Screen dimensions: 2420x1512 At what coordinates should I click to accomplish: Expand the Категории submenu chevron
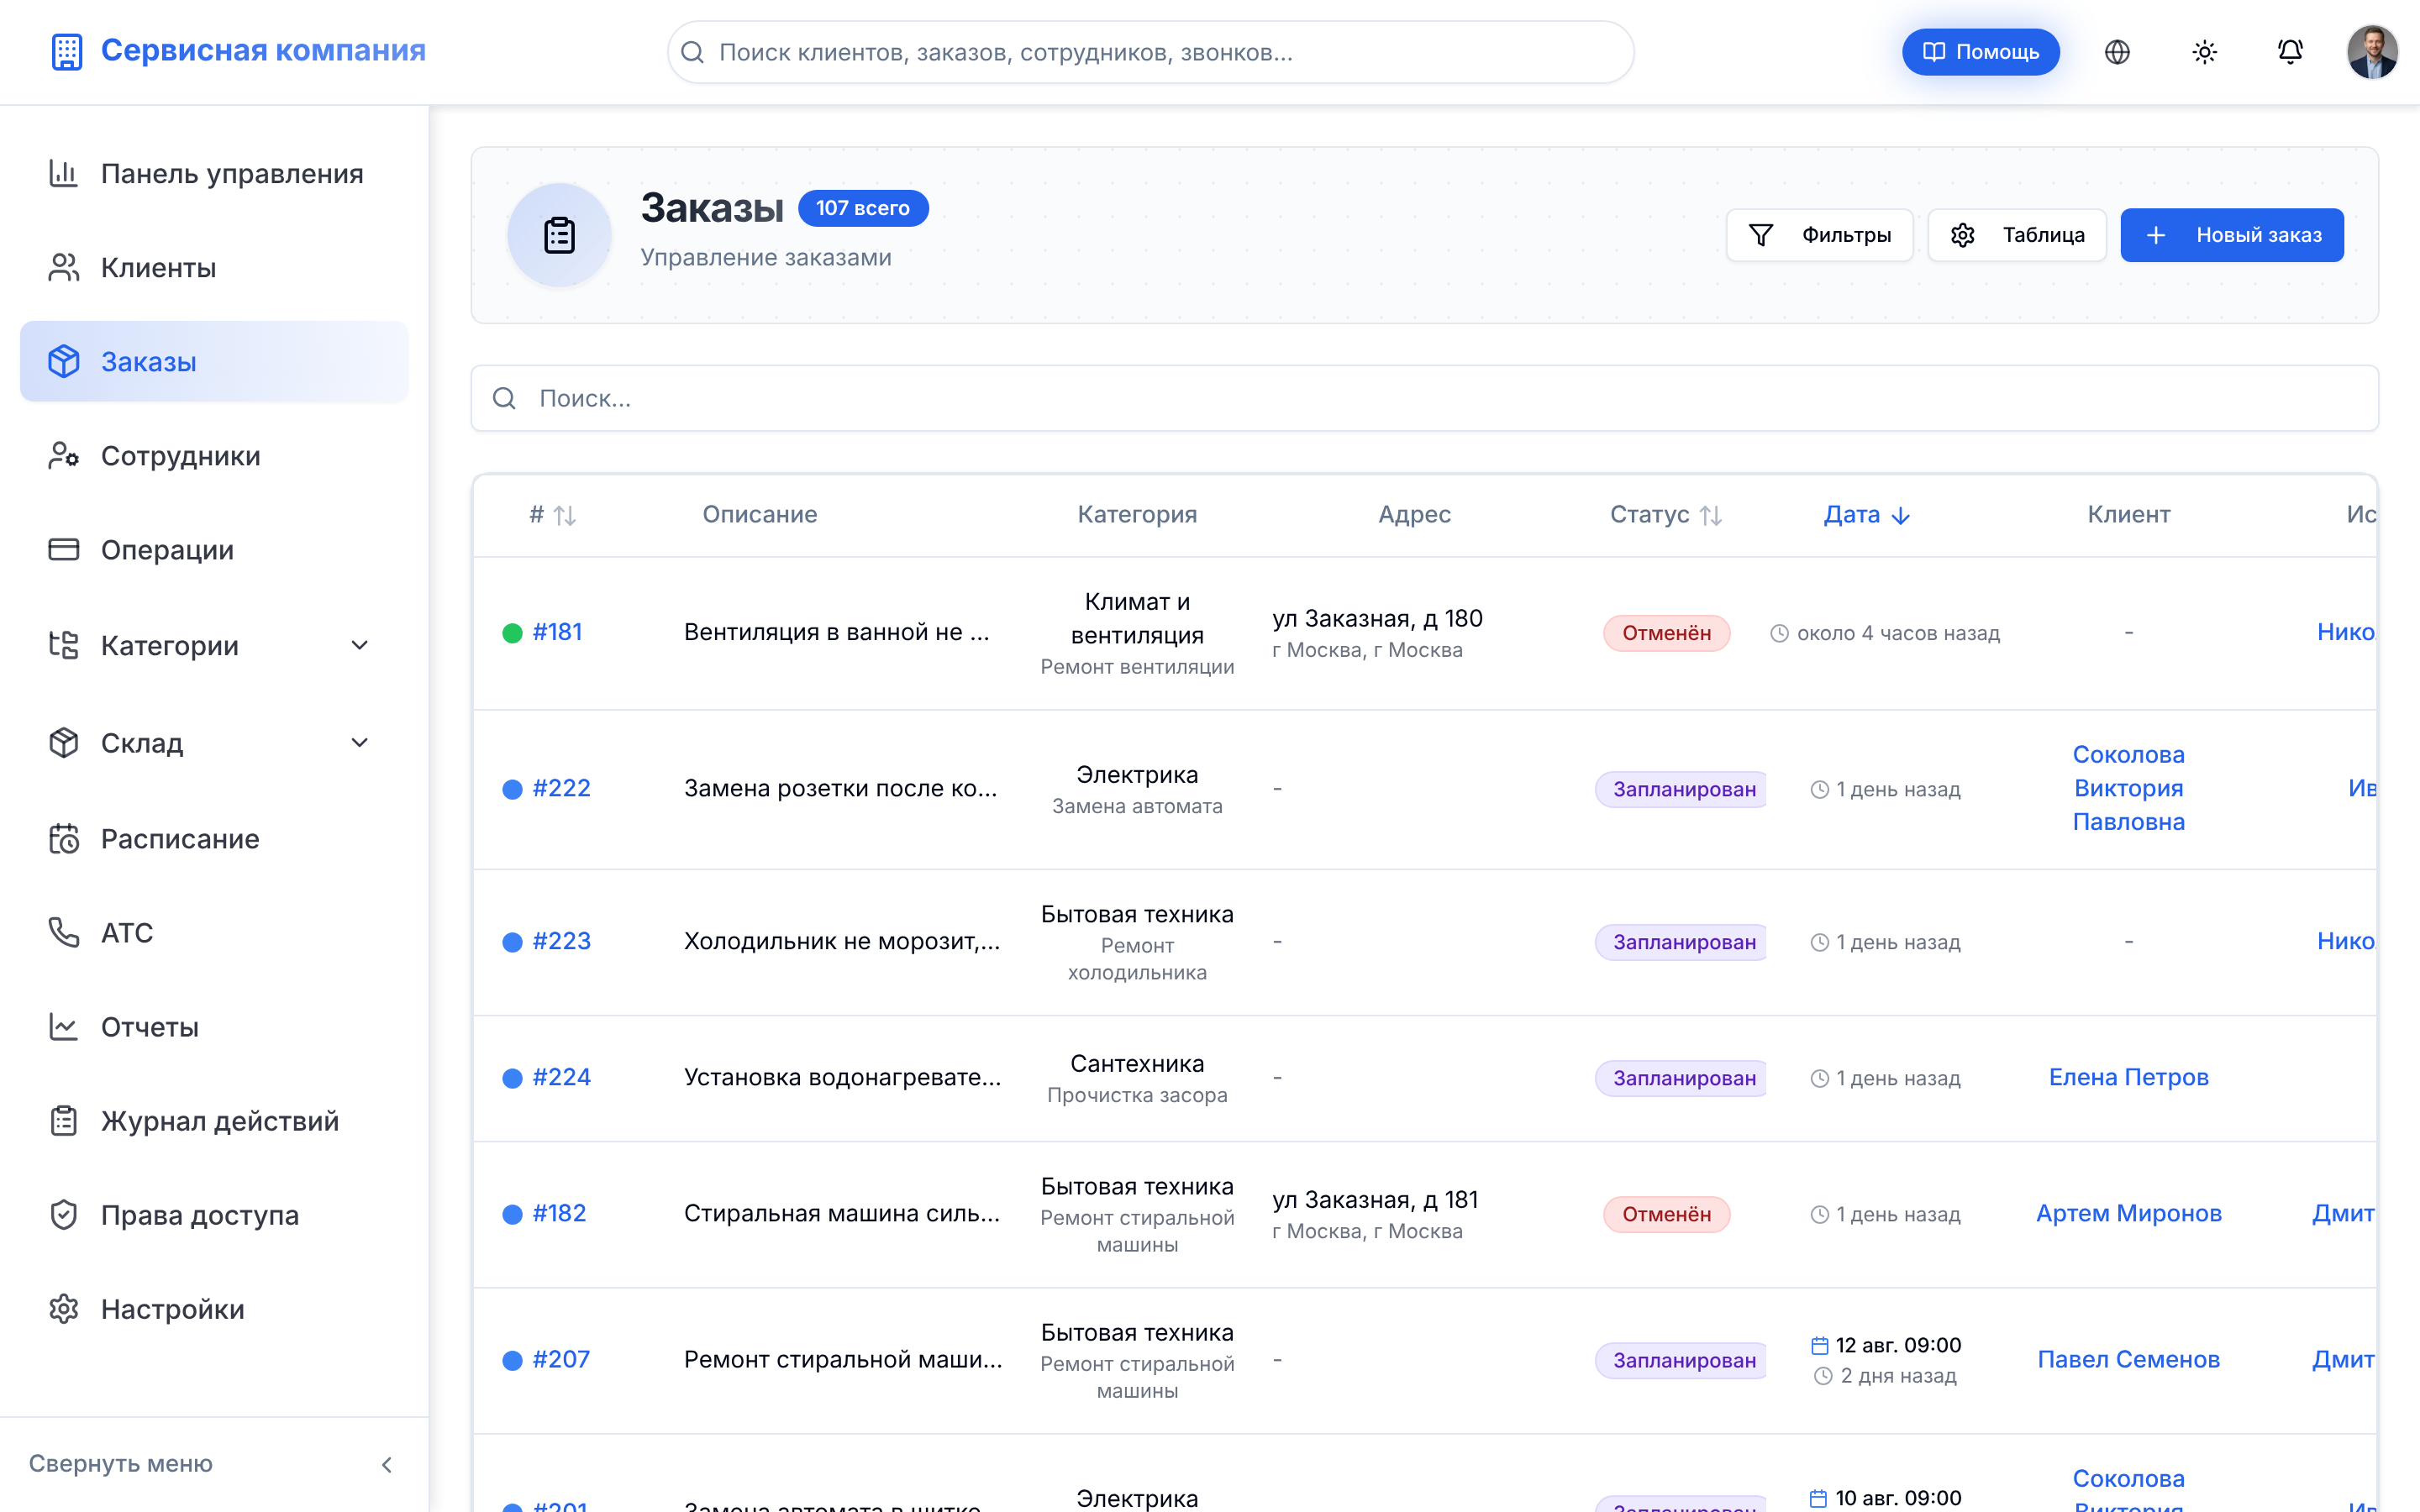pos(360,645)
